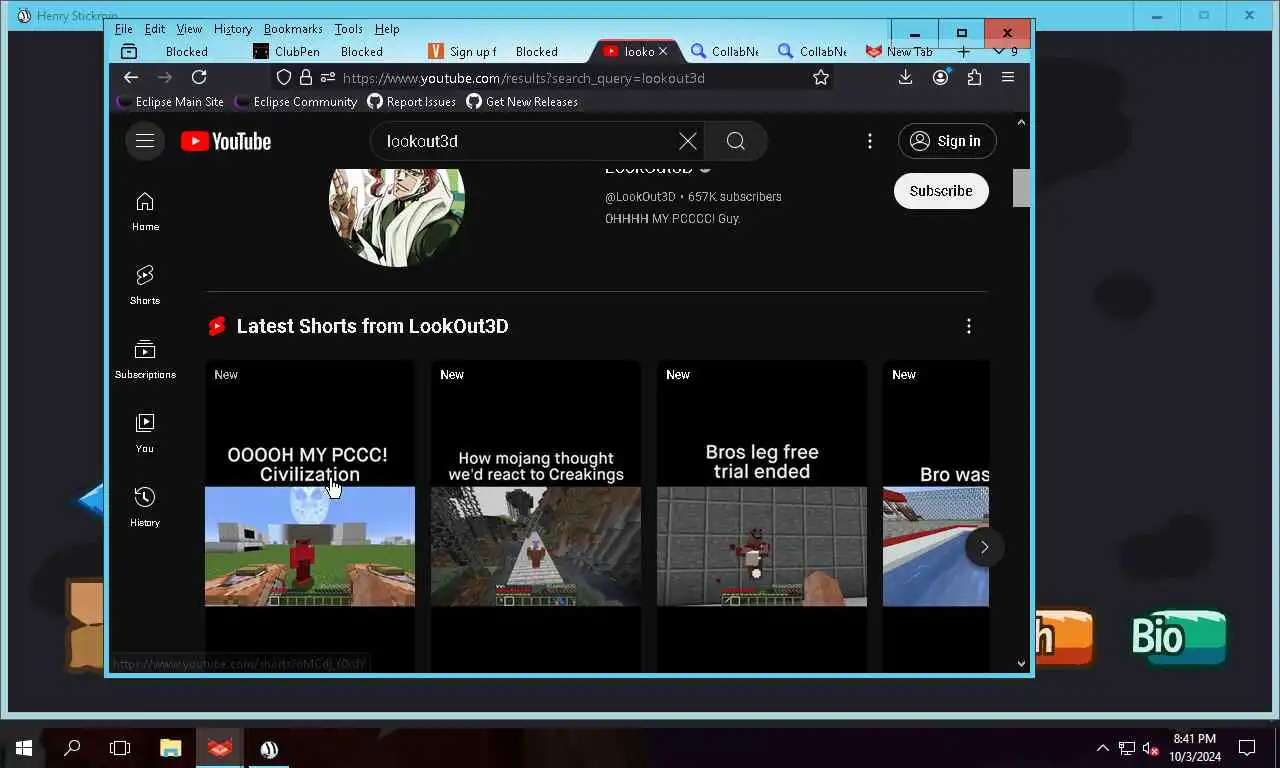Viewport: 1280px width, 768px height.
Task: Play the Bros leg free trial ended short
Action: [x=762, y=516]
